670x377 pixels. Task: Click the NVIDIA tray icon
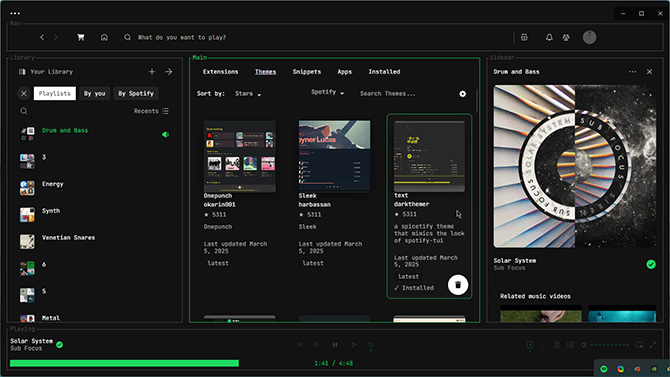(654, 369)
